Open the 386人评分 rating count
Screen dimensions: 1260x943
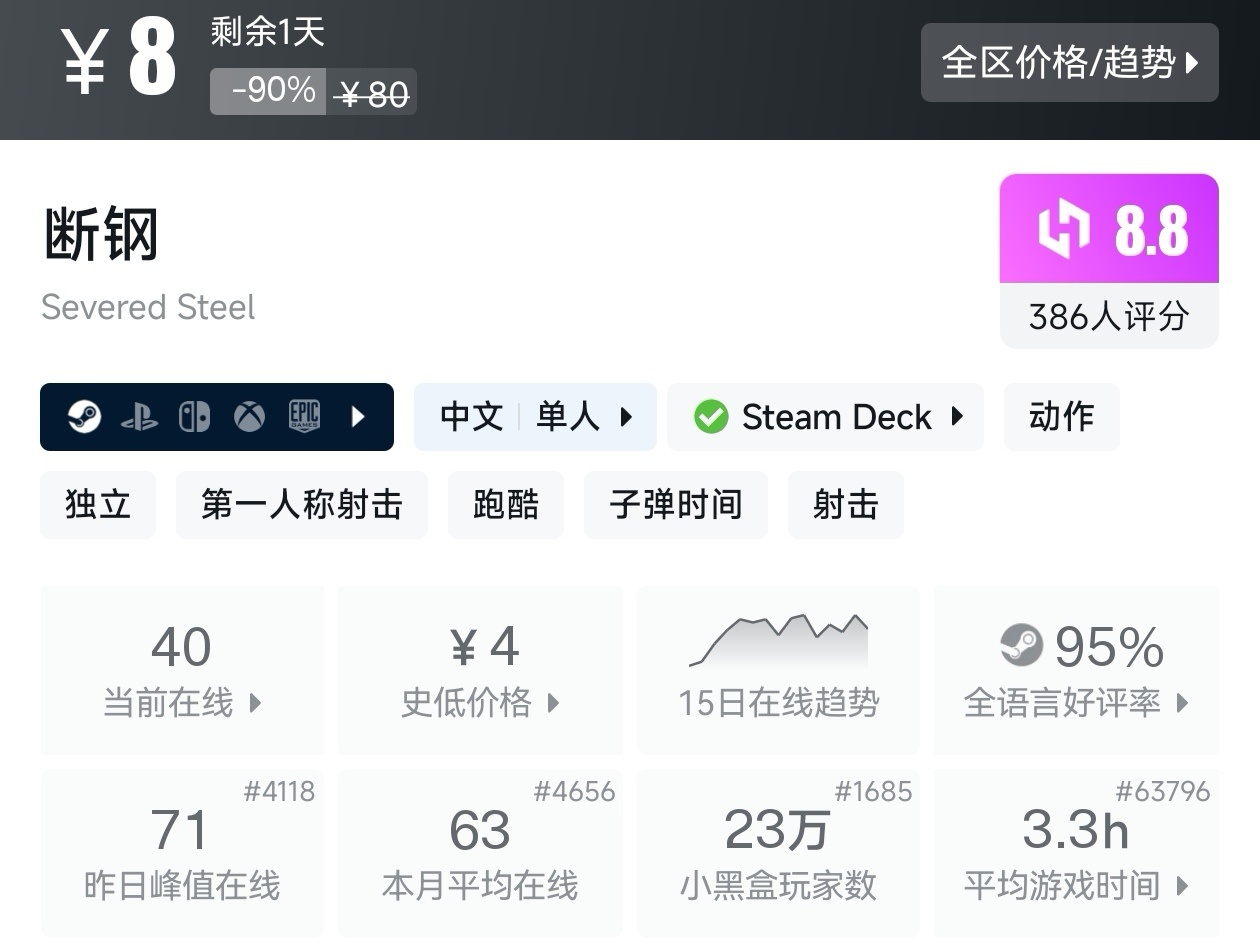click(x=1108, y=317)
